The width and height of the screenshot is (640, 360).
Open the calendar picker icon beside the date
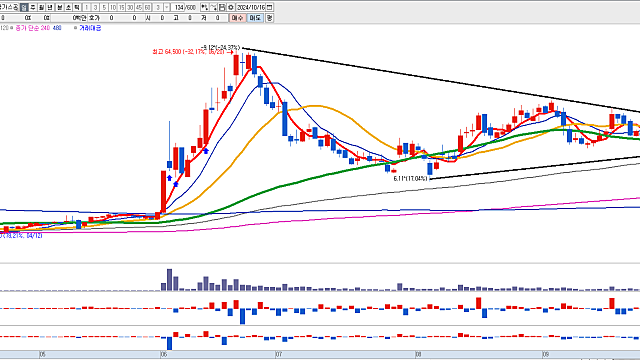coord(269,7)
